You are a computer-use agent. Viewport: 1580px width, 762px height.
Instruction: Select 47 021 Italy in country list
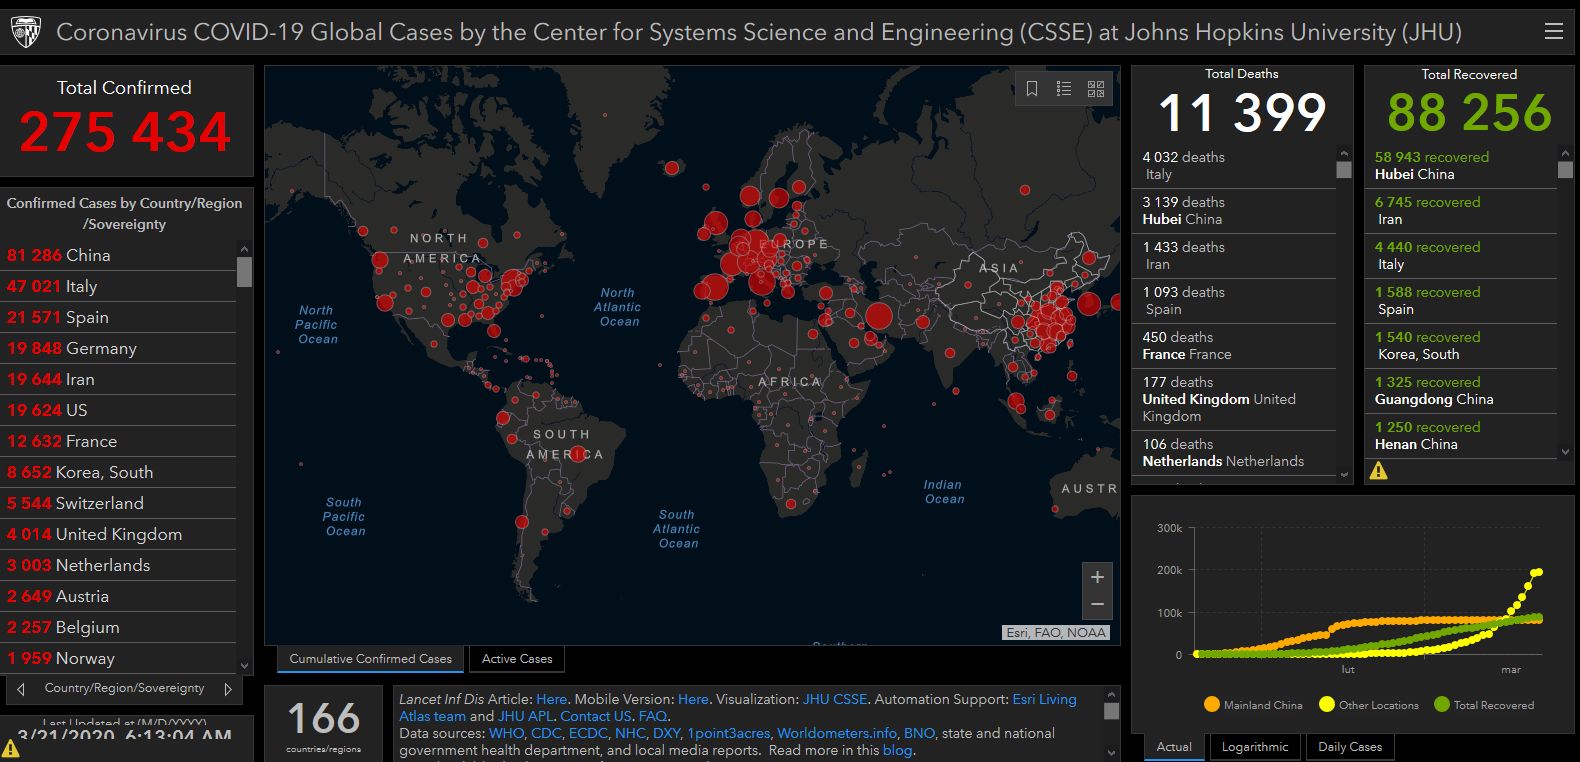(x=118, y=286)
